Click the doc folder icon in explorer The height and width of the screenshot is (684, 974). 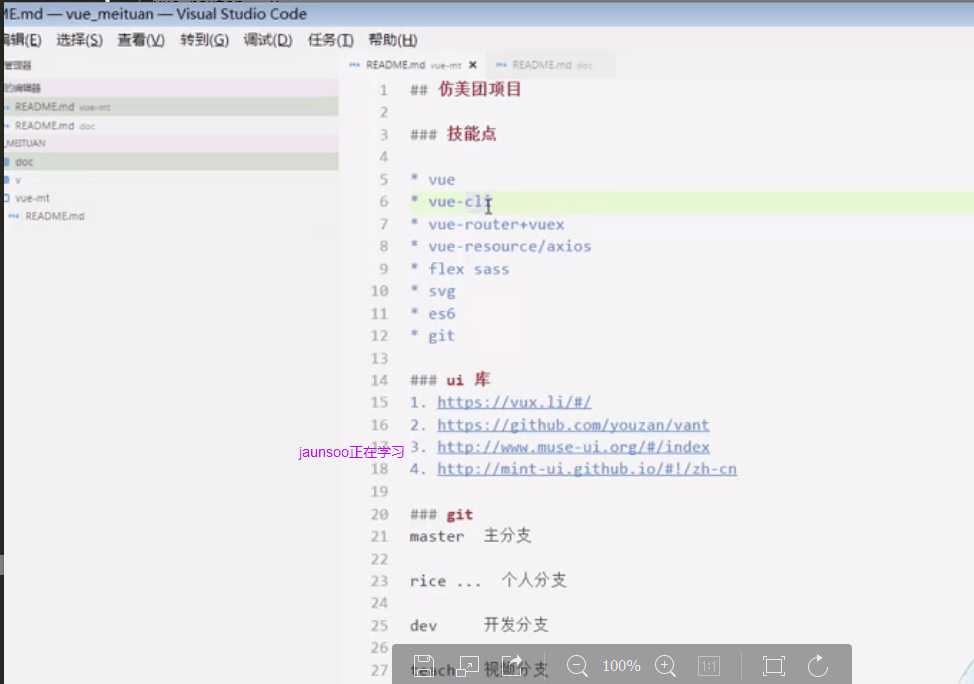pyautogui.click(x=6, y=162)
